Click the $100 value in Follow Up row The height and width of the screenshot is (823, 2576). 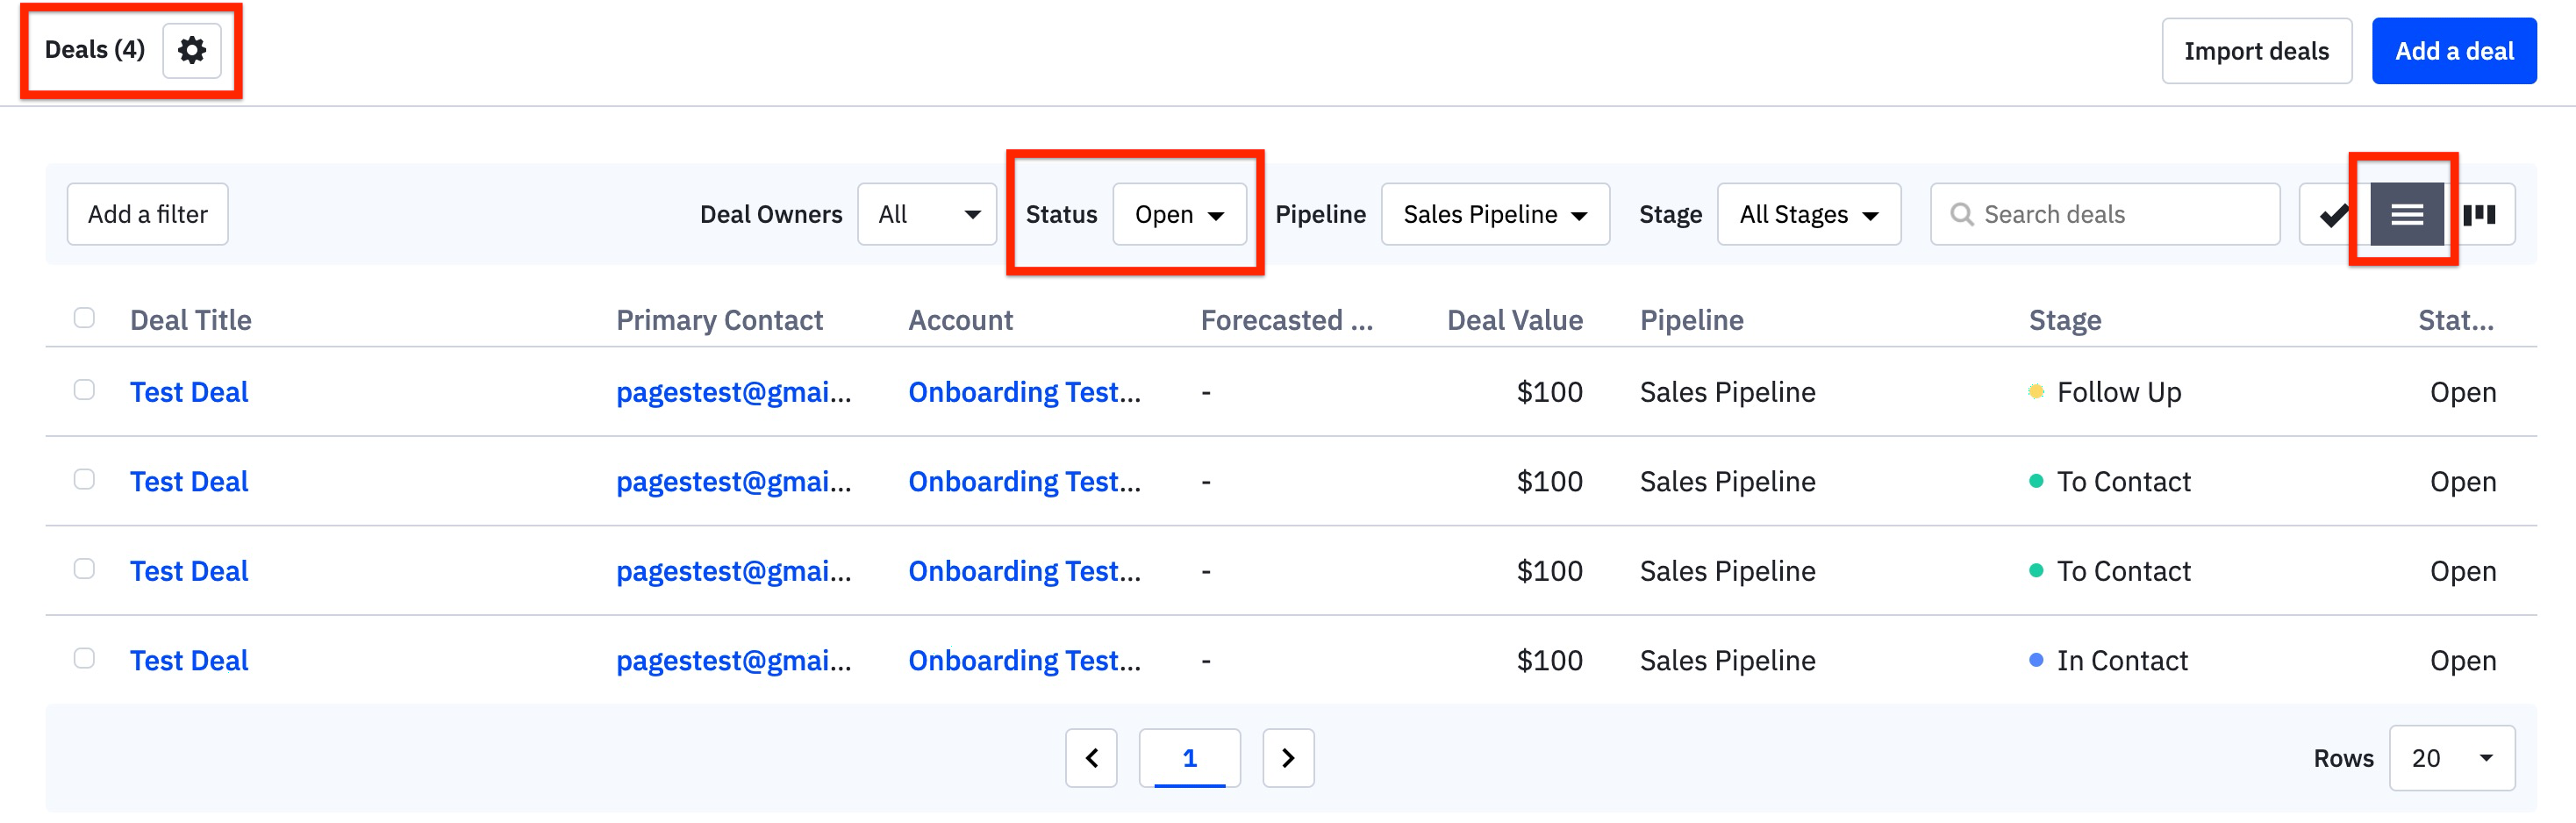1549,392
